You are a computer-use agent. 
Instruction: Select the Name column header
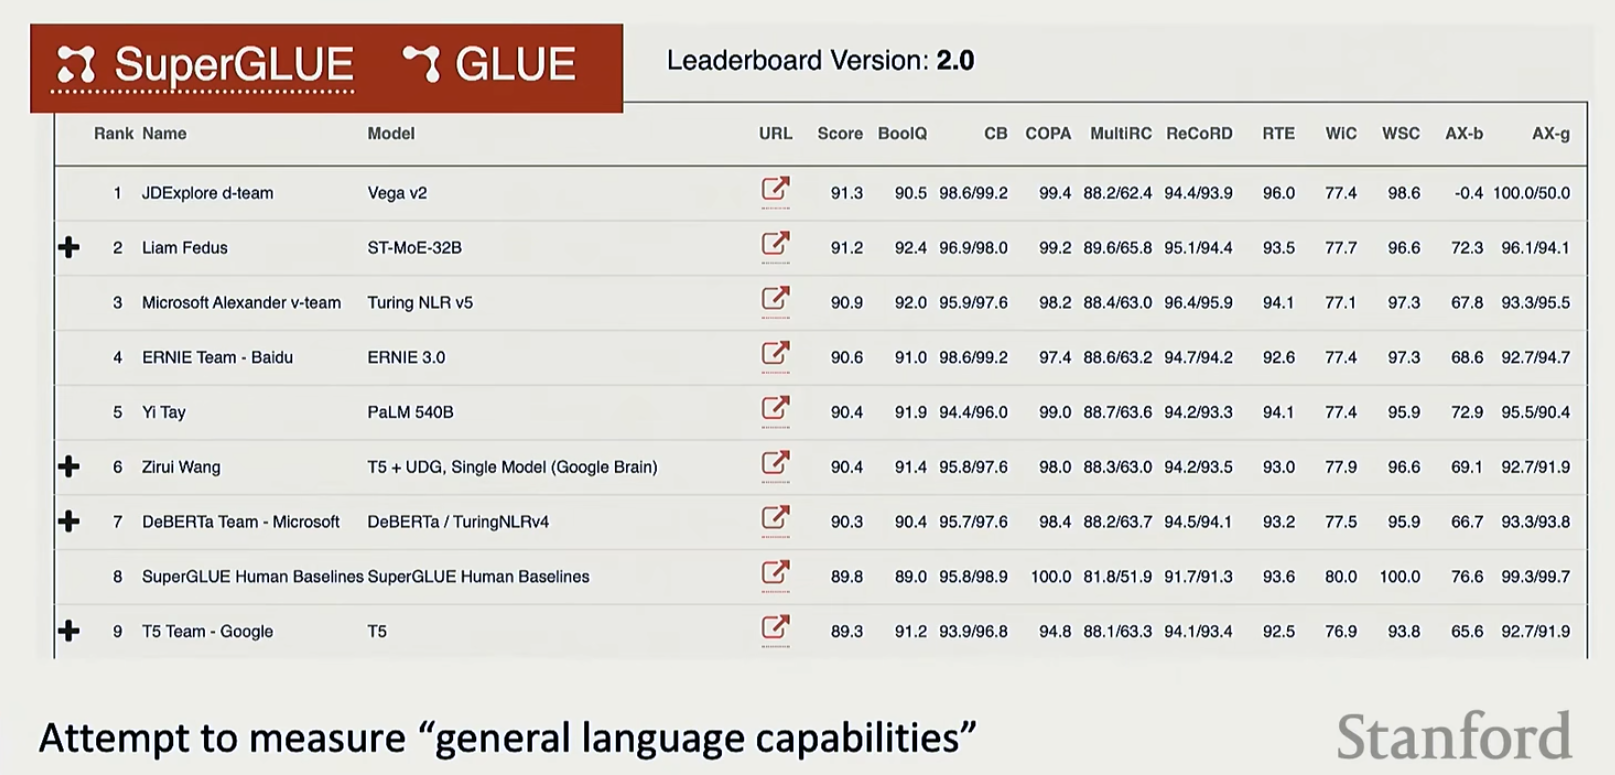tap(164, 133)
